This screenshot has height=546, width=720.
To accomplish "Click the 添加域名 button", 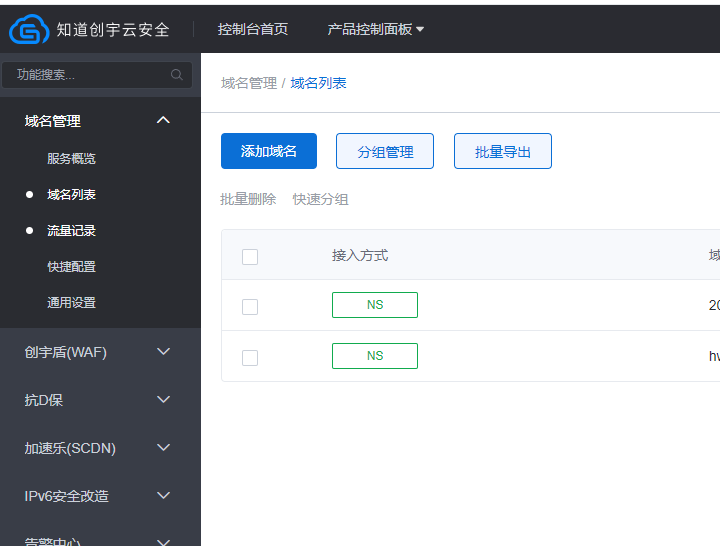I will 269,151.
